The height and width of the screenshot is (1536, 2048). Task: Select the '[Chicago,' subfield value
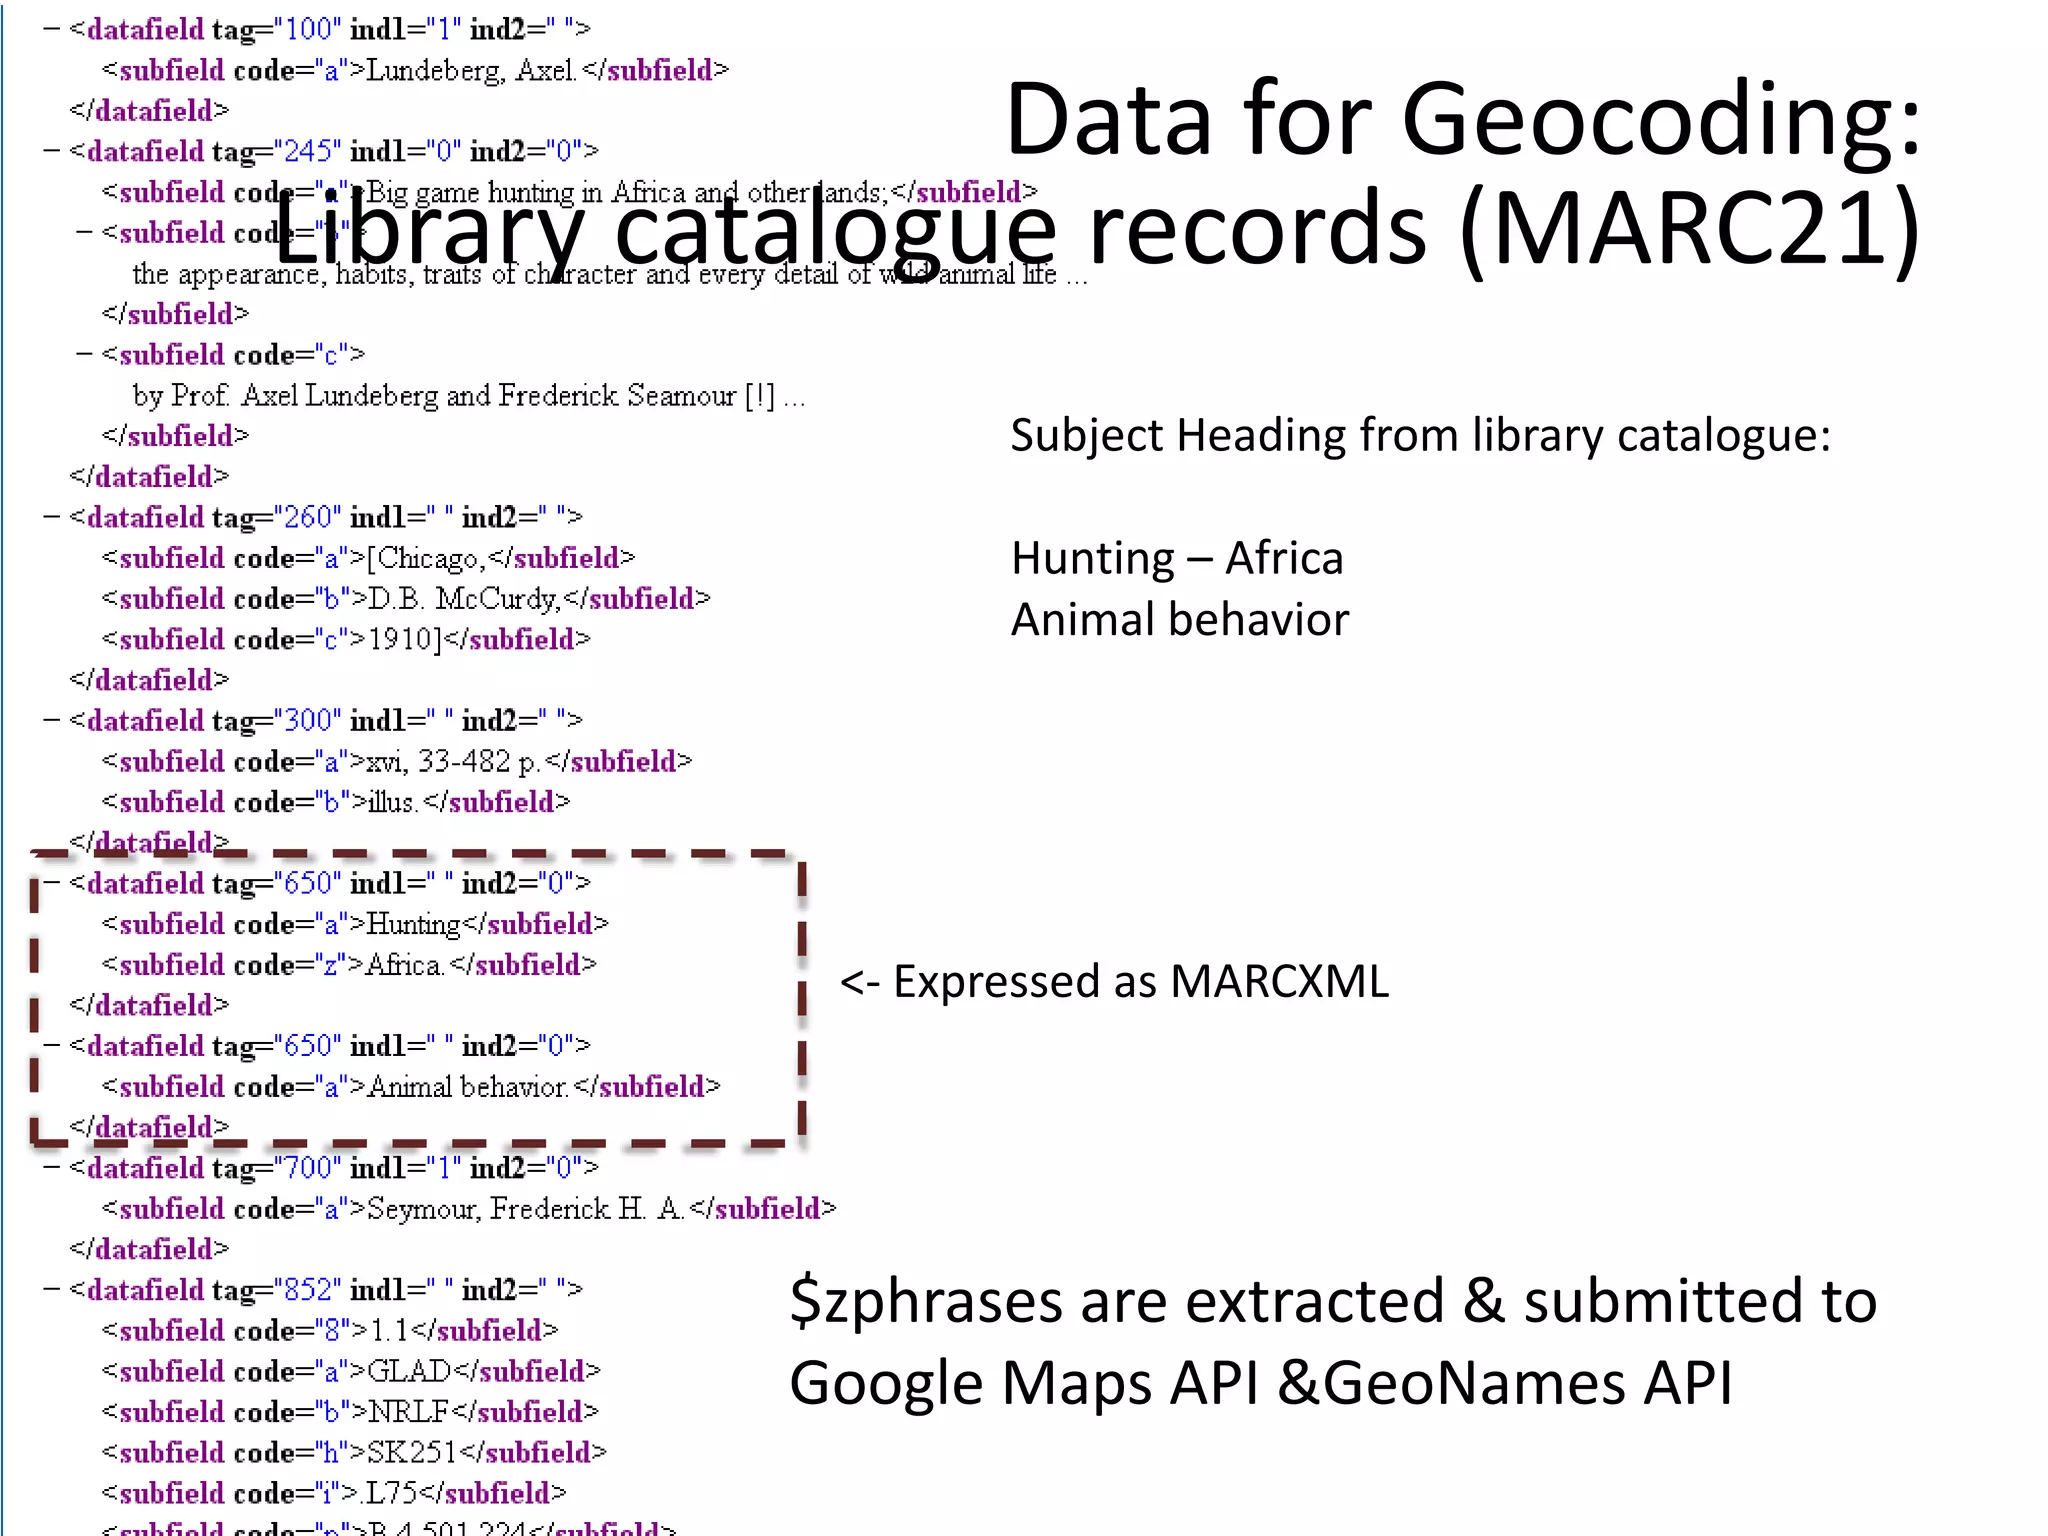coord(427,558)
